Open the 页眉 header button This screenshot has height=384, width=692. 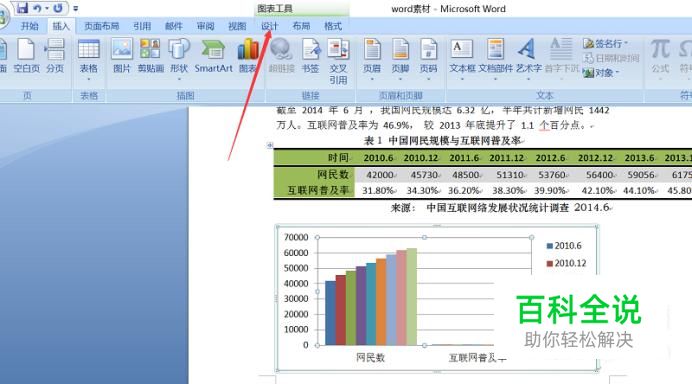pyautogui.click(x=372, y=55)
